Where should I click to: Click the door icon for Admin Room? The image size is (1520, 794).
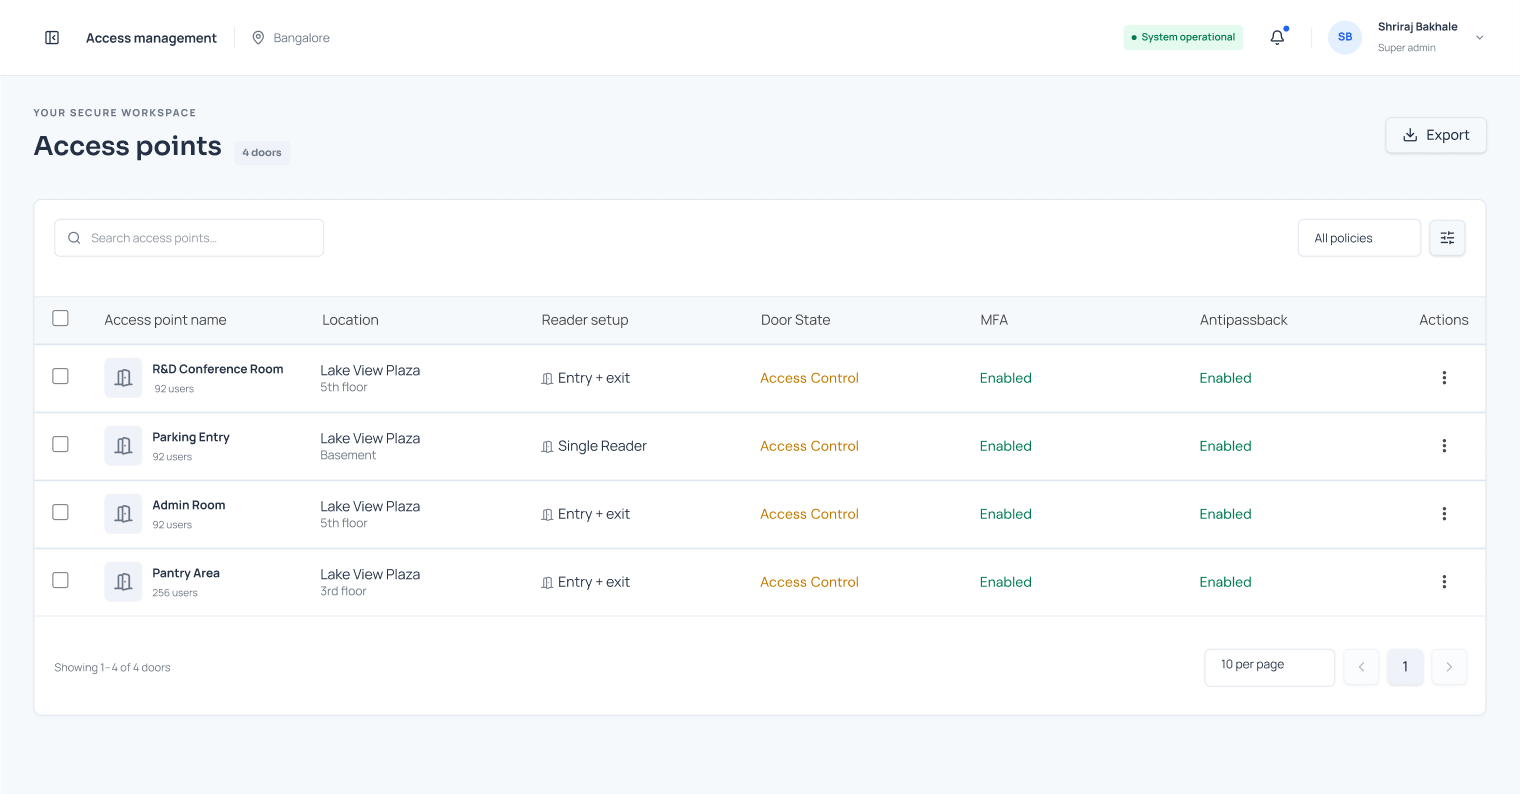[123, 514]
